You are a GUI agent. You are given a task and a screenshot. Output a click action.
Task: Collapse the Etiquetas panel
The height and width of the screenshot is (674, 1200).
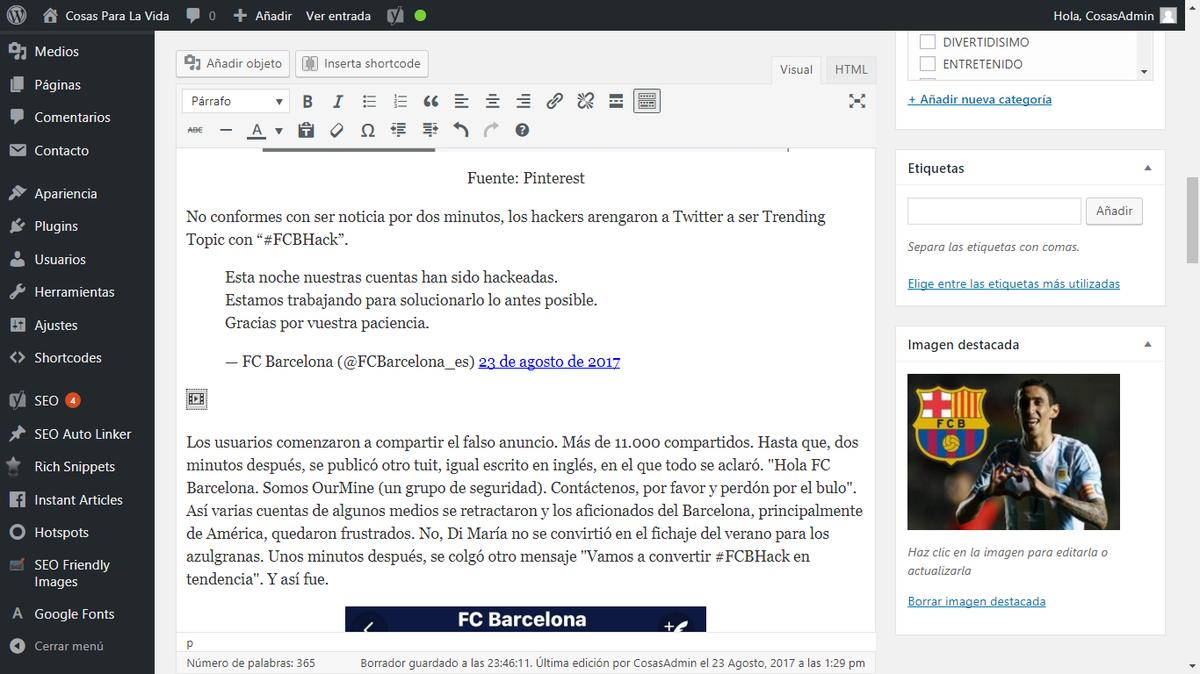pos(1147,168)
